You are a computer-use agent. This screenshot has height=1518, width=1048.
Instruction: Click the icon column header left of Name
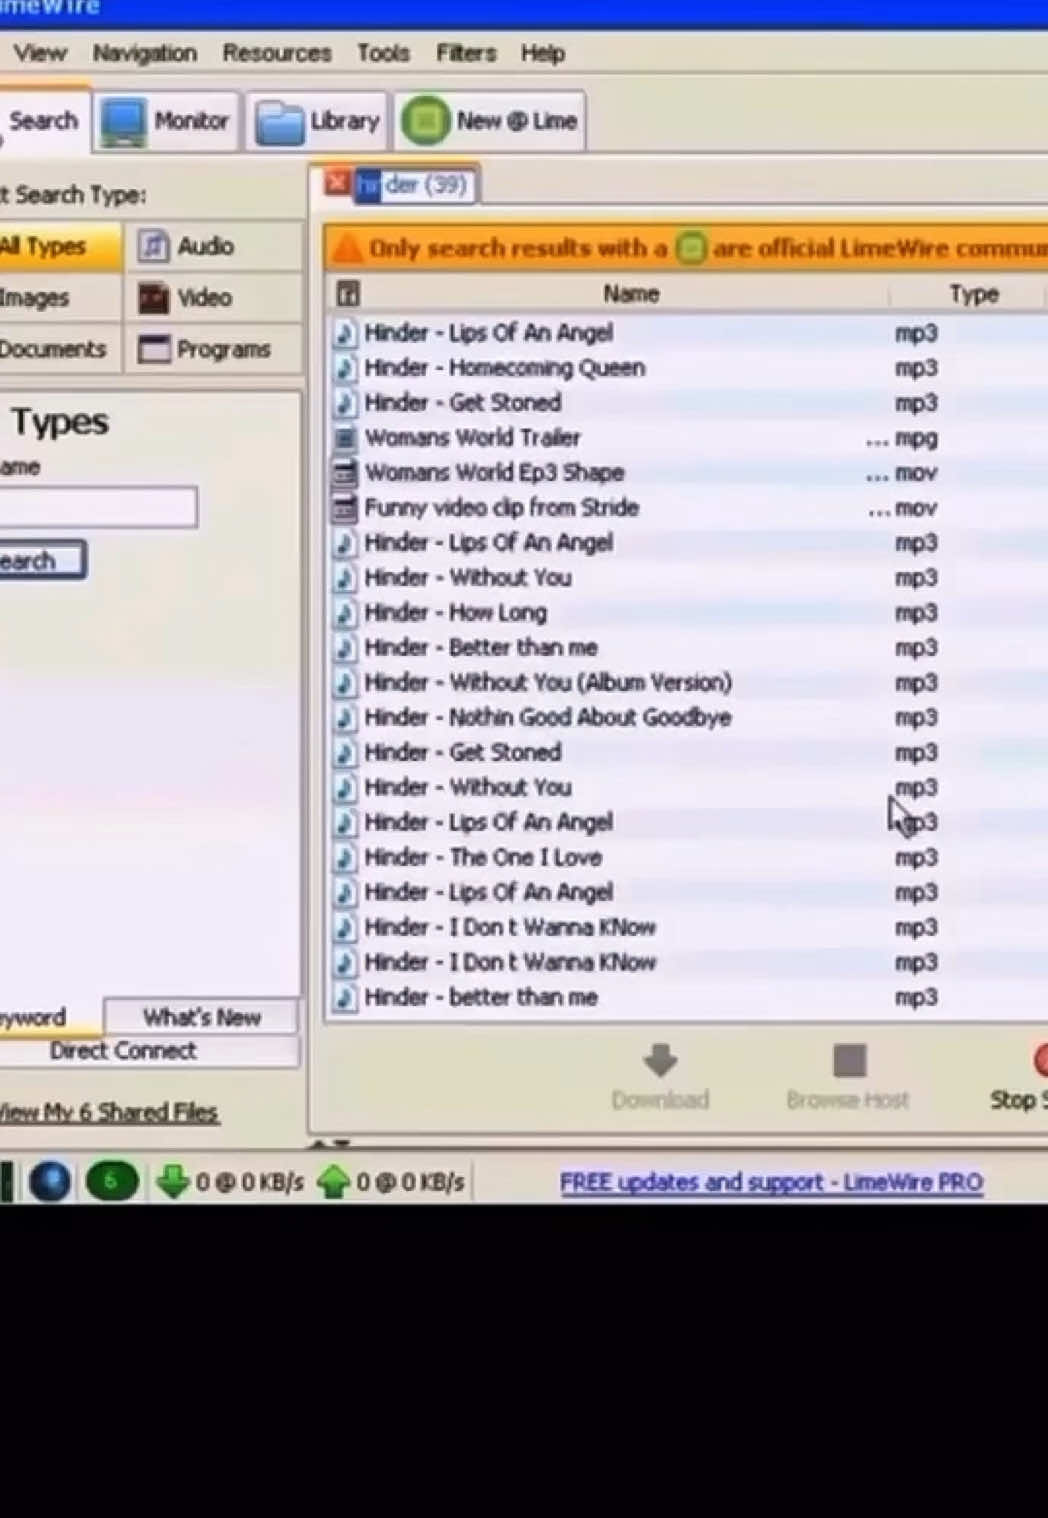click(348, 293)
